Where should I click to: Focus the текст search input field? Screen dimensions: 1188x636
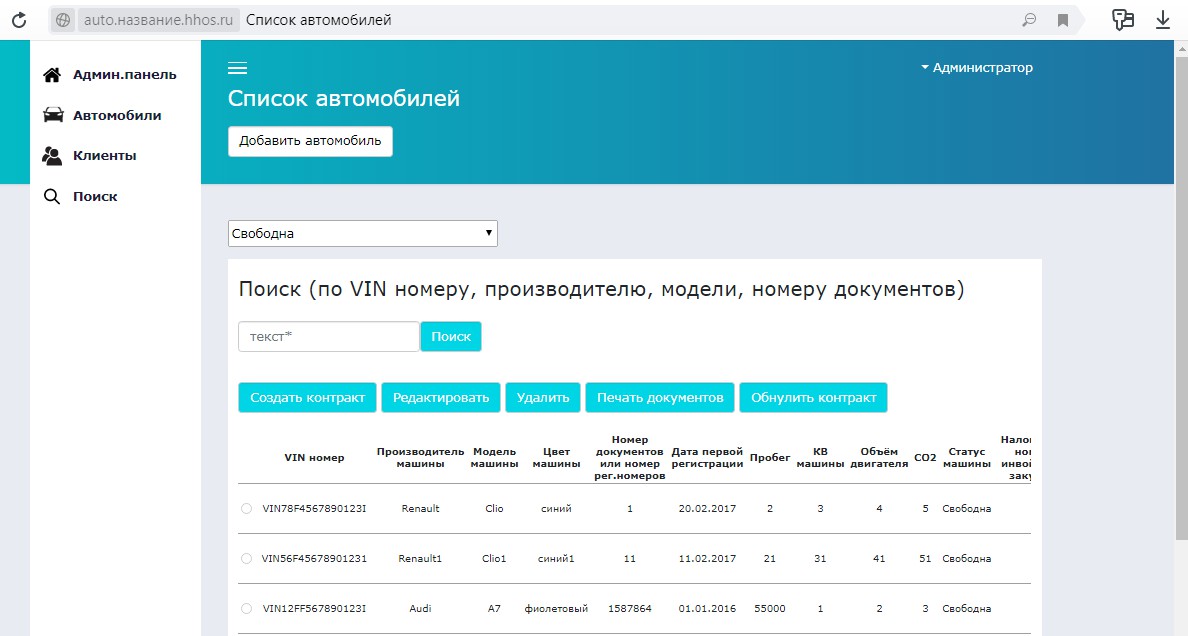(329, 337)
